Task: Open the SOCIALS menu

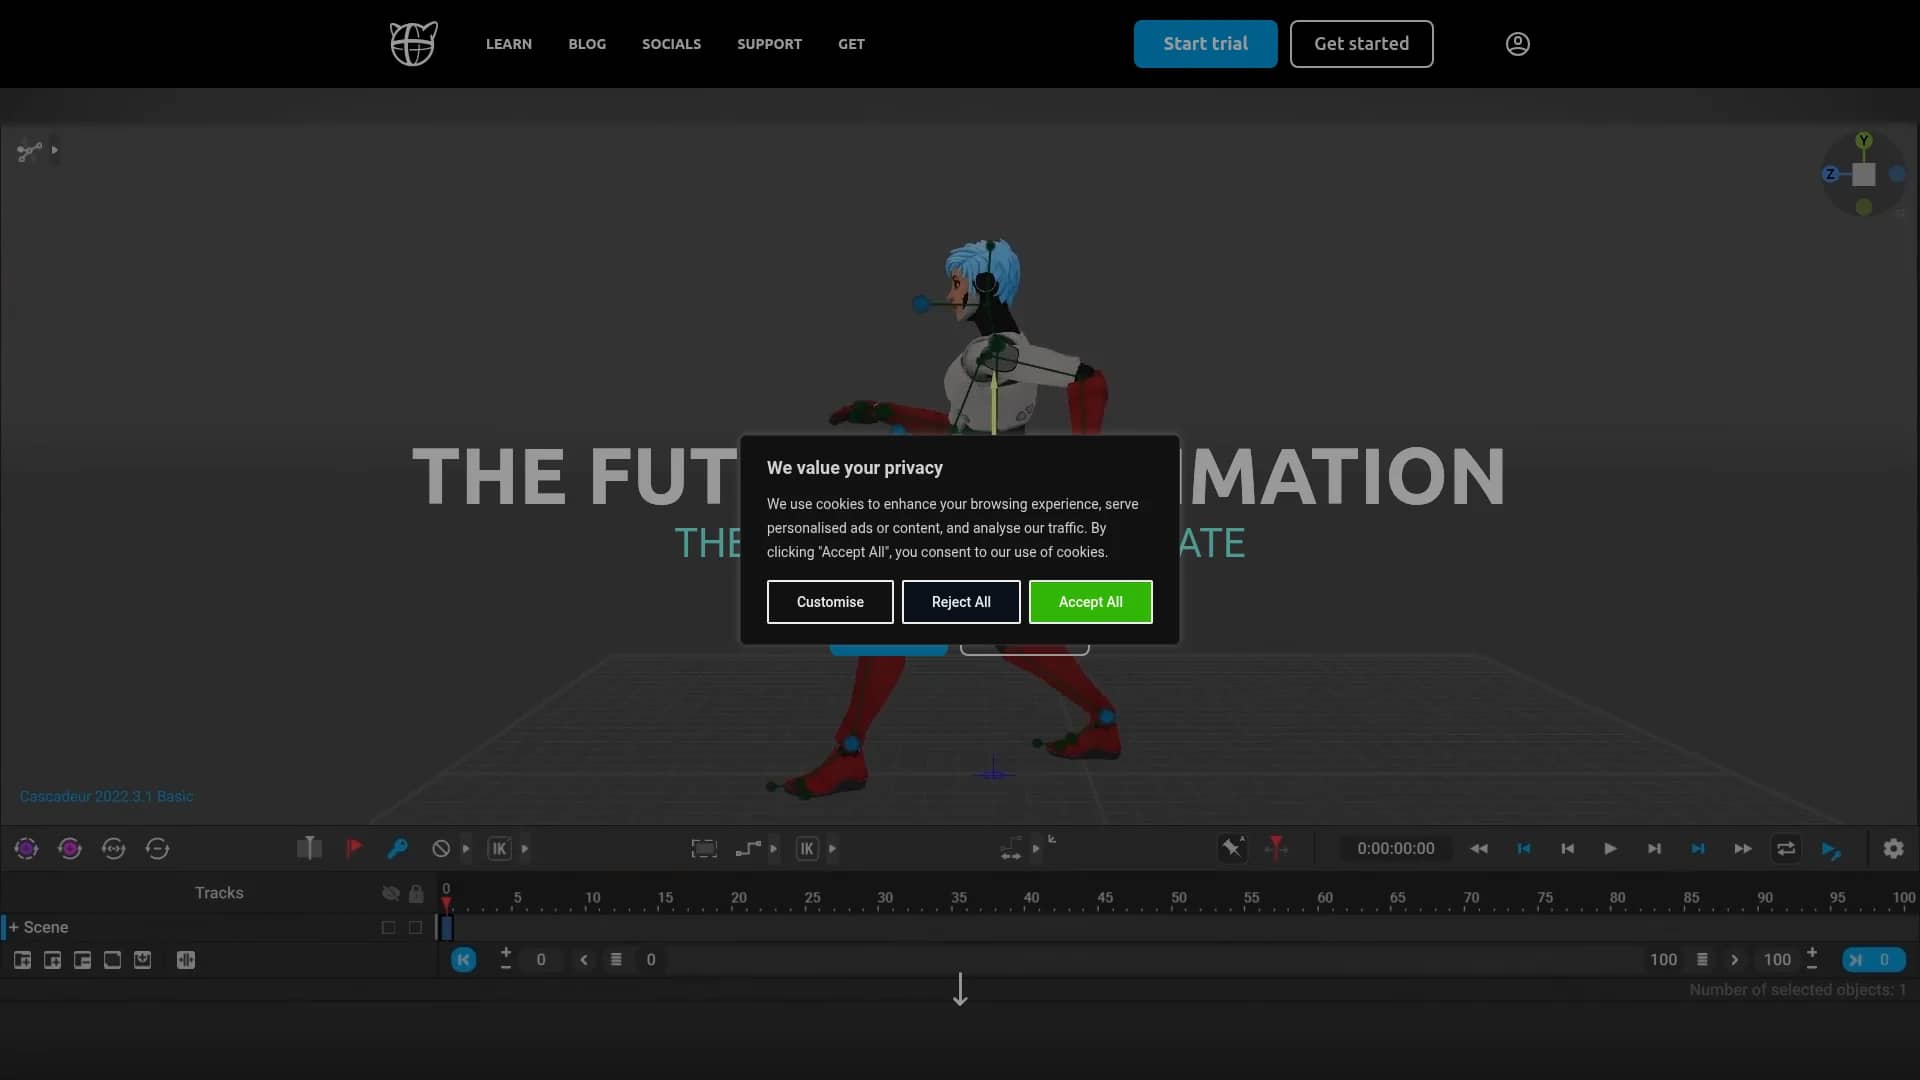Action: pos(671,44)
